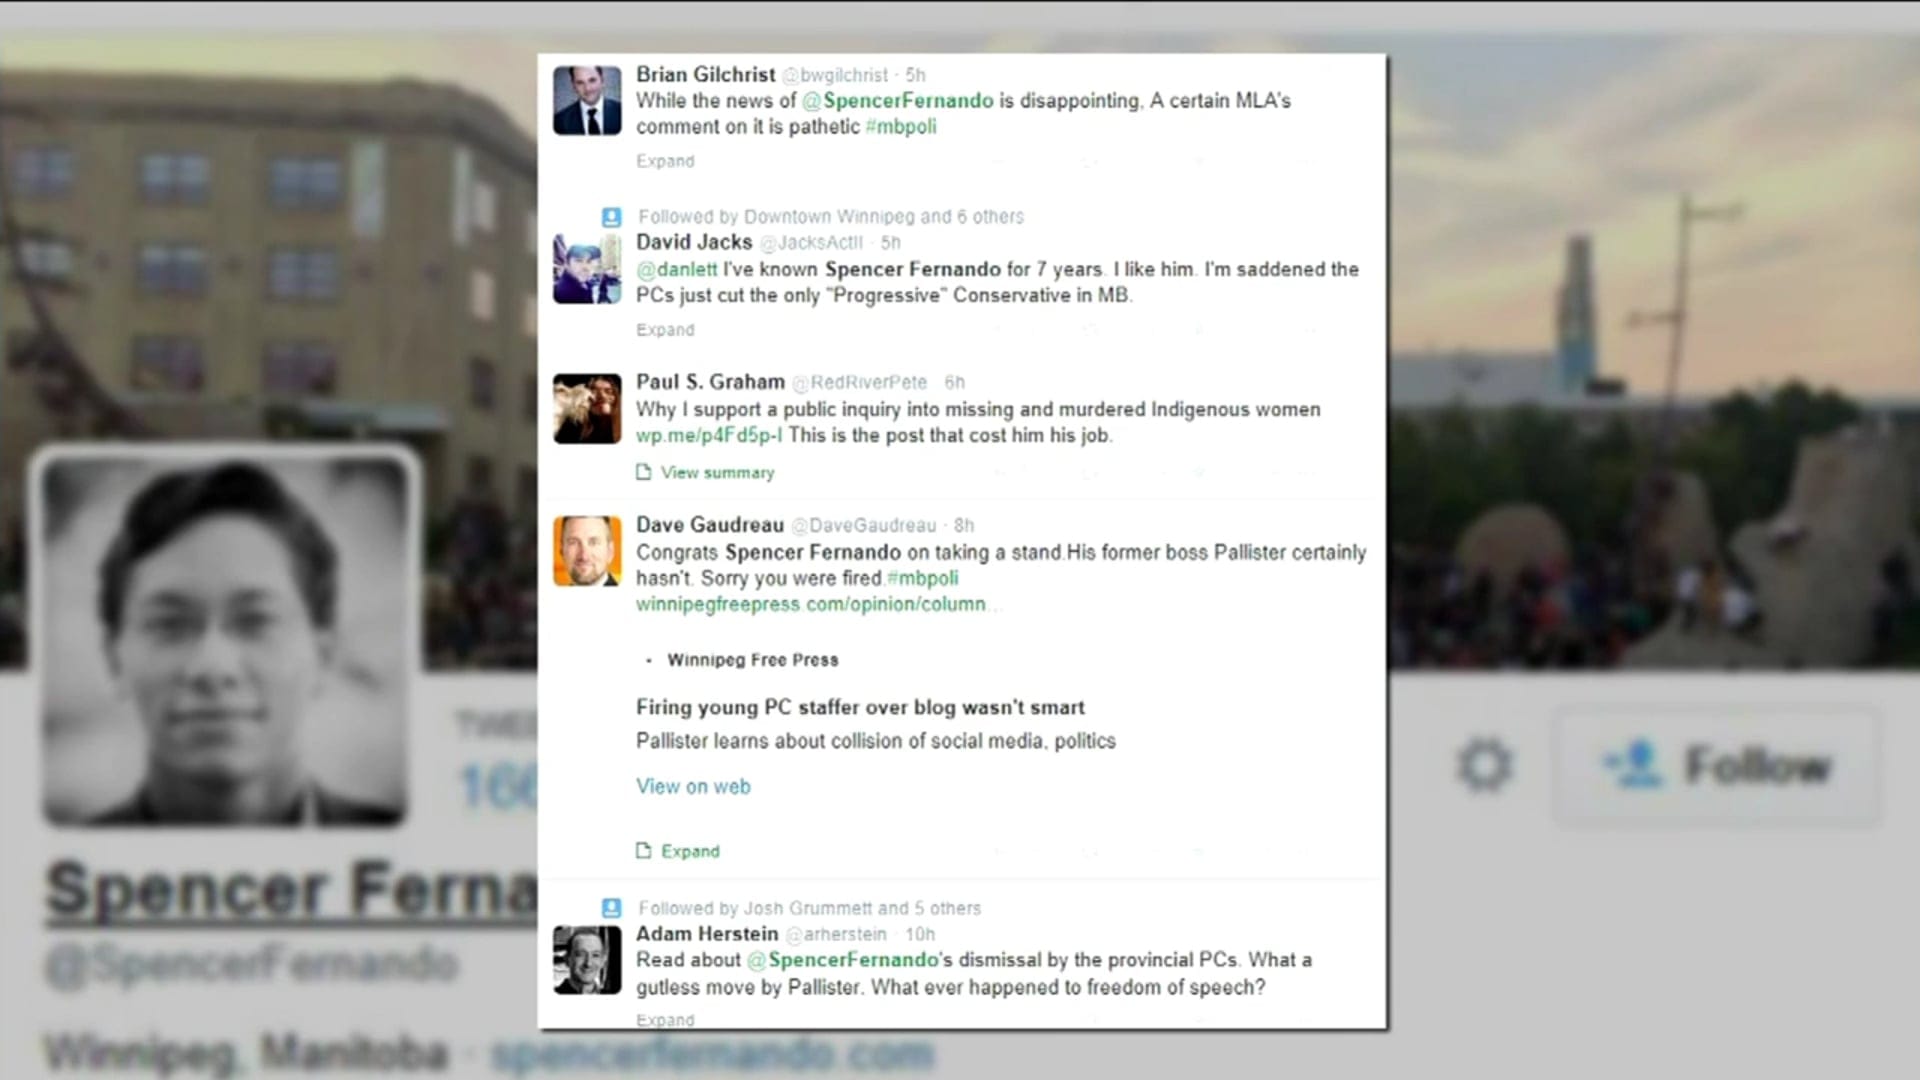Expand Adam Herstein's tweet
This screenshot has height=1080, width=1920.
[x=665, y=1020]
